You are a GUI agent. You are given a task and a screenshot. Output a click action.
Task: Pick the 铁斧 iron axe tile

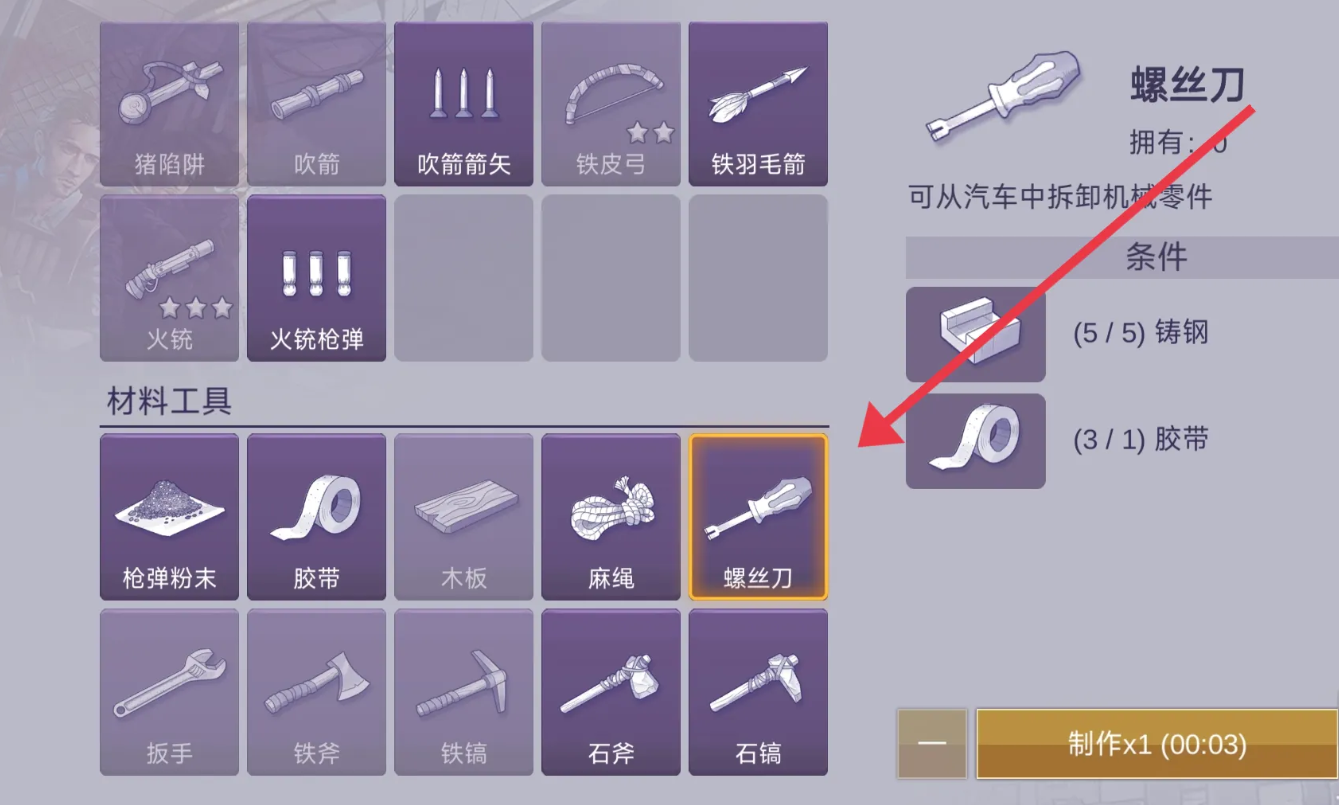click(317, 692)
